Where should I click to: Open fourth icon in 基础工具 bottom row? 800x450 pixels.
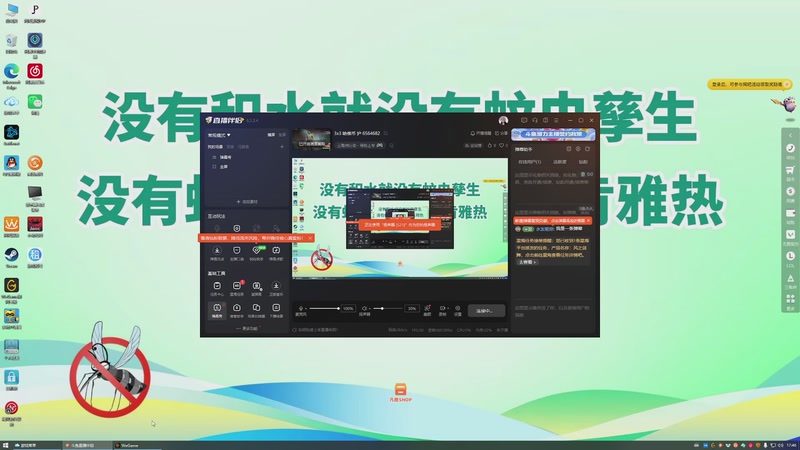(276, 310)
